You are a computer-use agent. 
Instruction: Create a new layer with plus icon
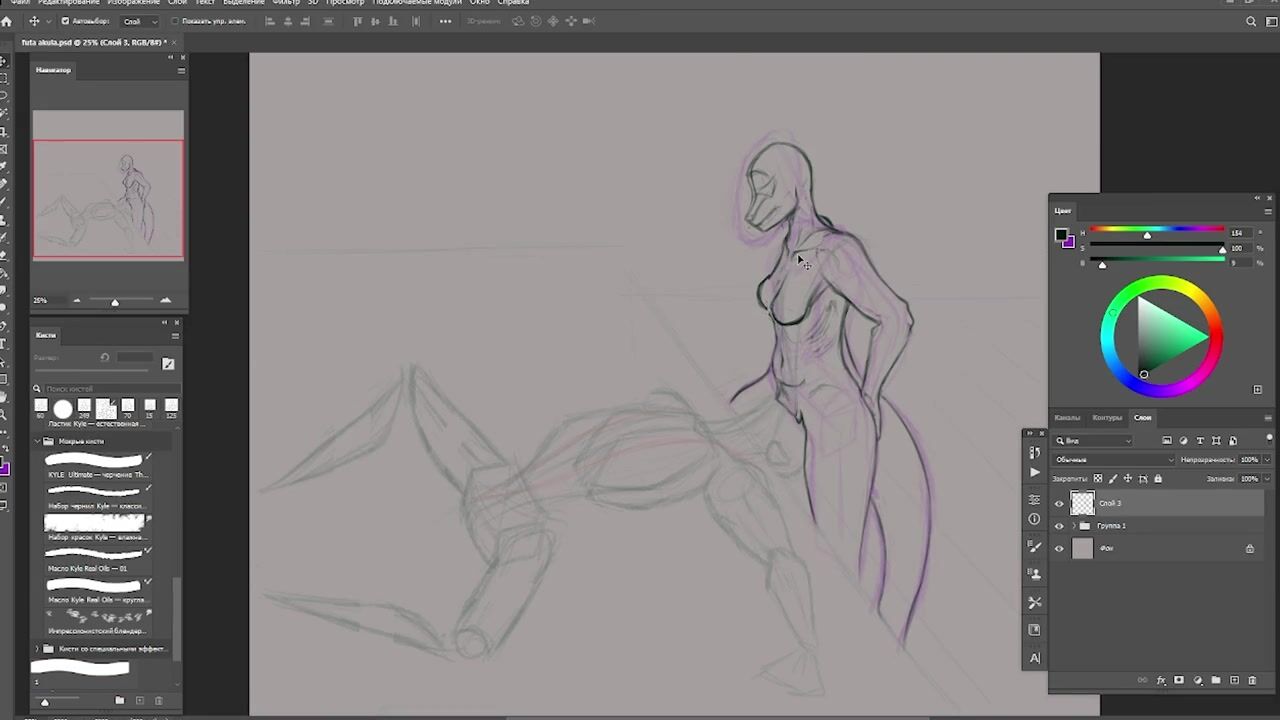pos(1234,680)
